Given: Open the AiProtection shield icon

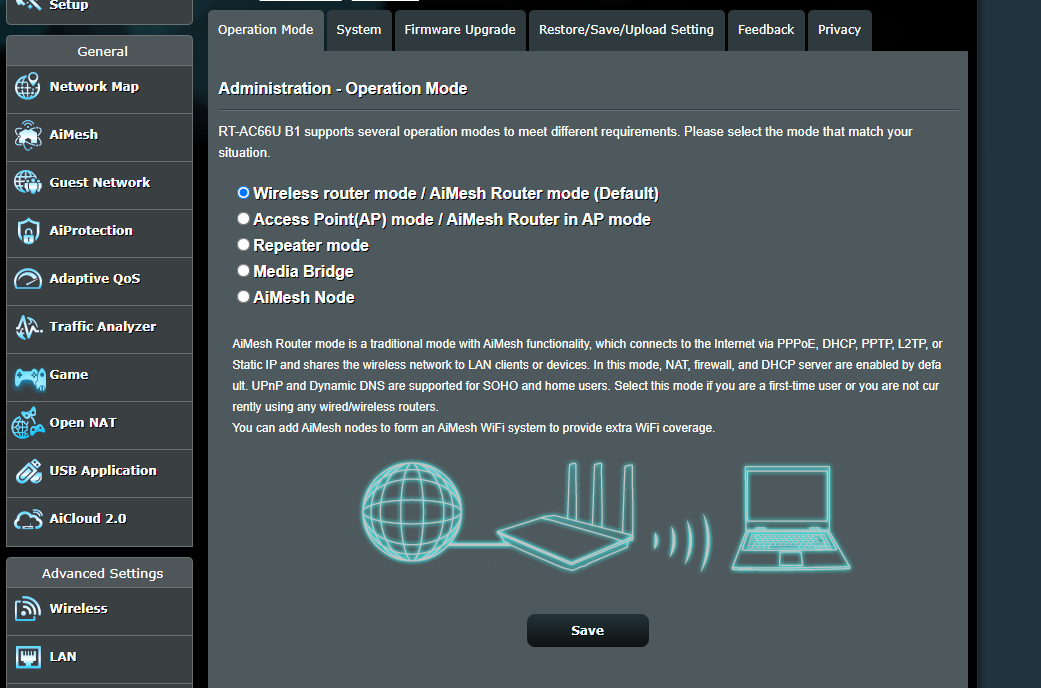Looking at the screenshot, I should (x=28, y=231).
